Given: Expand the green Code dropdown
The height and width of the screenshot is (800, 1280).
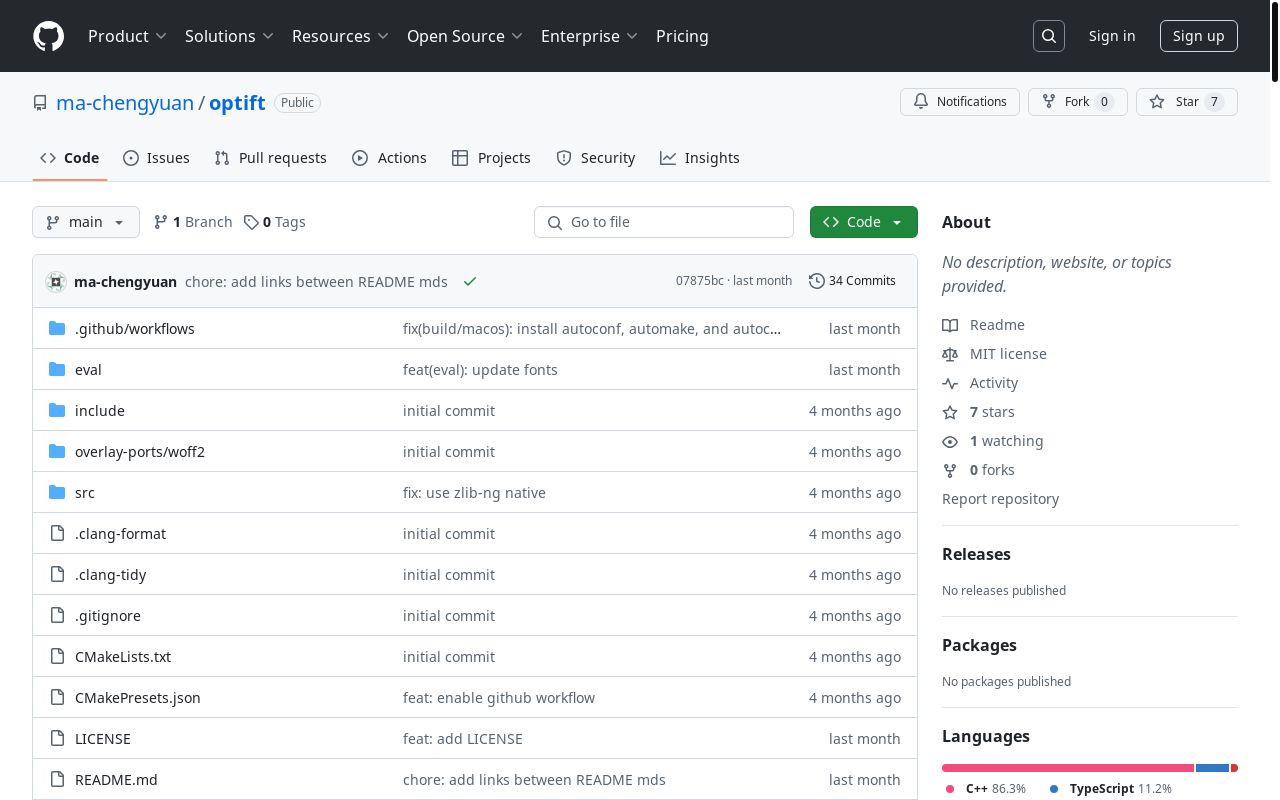Looking at the screenshot, I should pyautogui.click(x=863, y=222).
